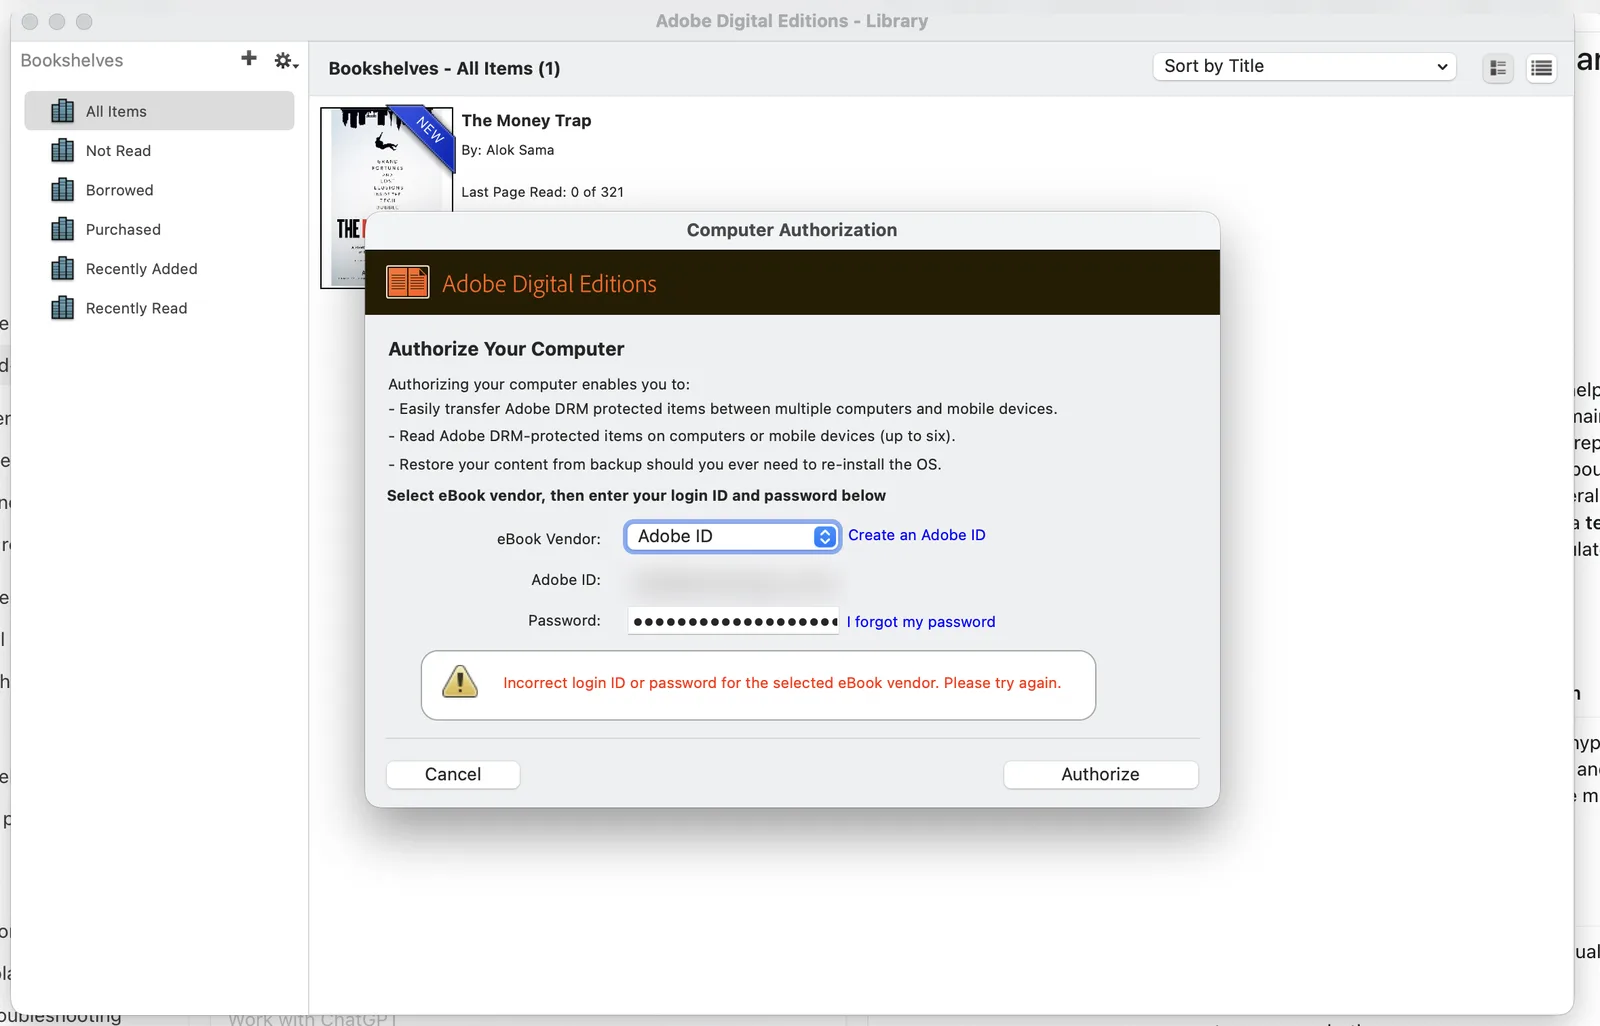Screen dimensions: 1600x1026
Task: Click the Authorize button
Action: click(1100, 774)
